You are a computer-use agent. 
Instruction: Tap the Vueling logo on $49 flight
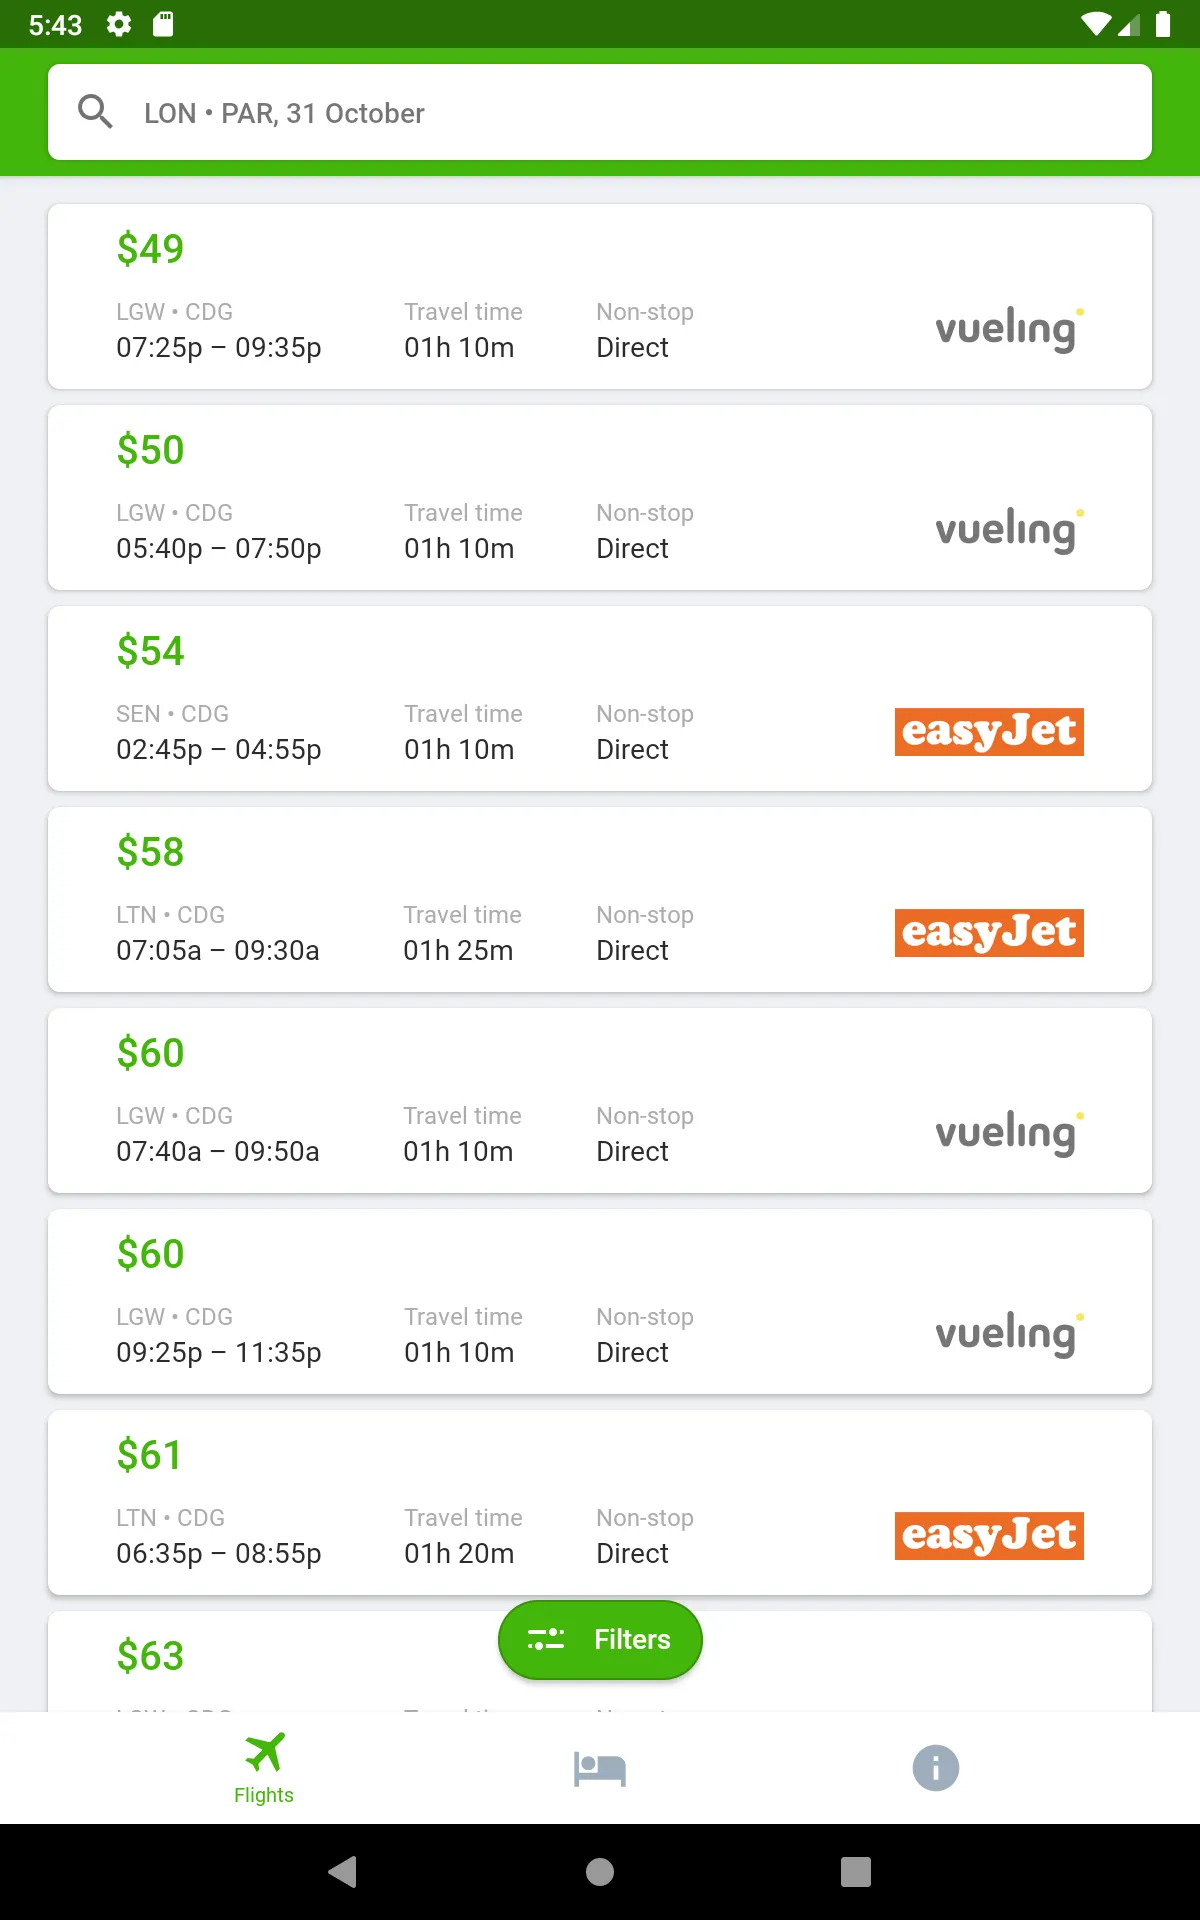click(1009, 329)
